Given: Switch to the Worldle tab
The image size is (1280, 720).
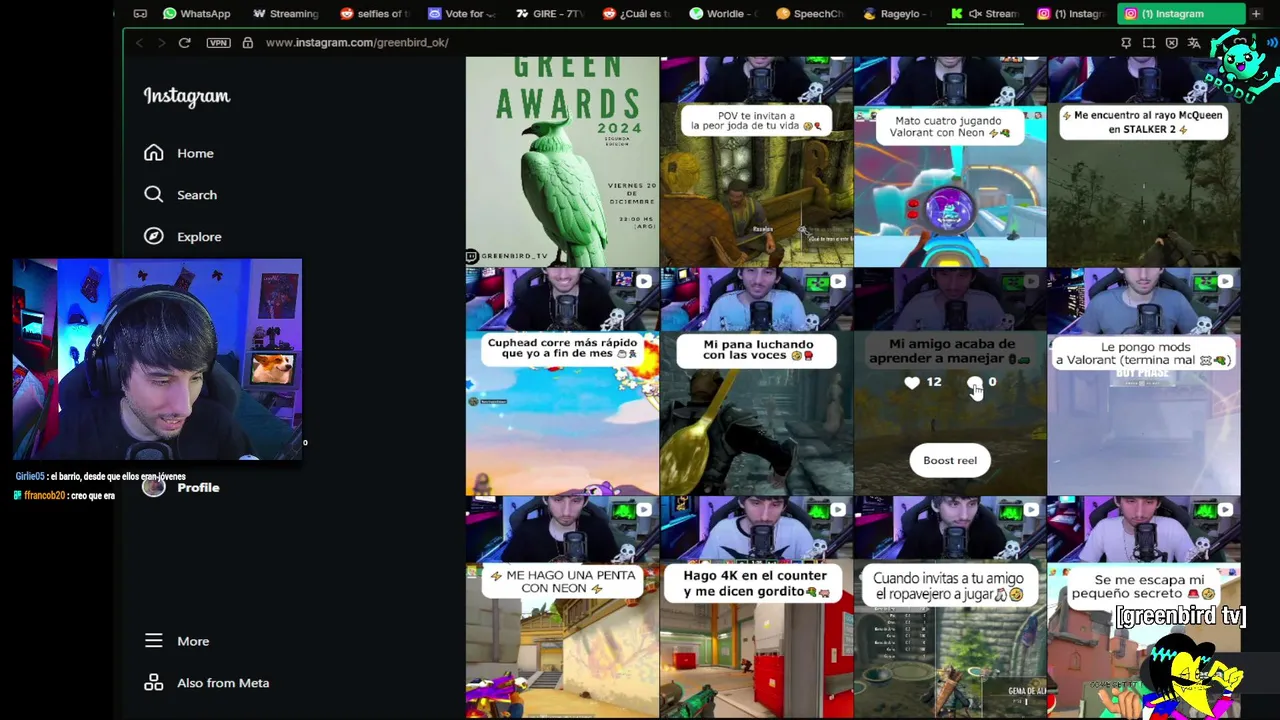Looking at the screenshot, I should tap(724, 14).
